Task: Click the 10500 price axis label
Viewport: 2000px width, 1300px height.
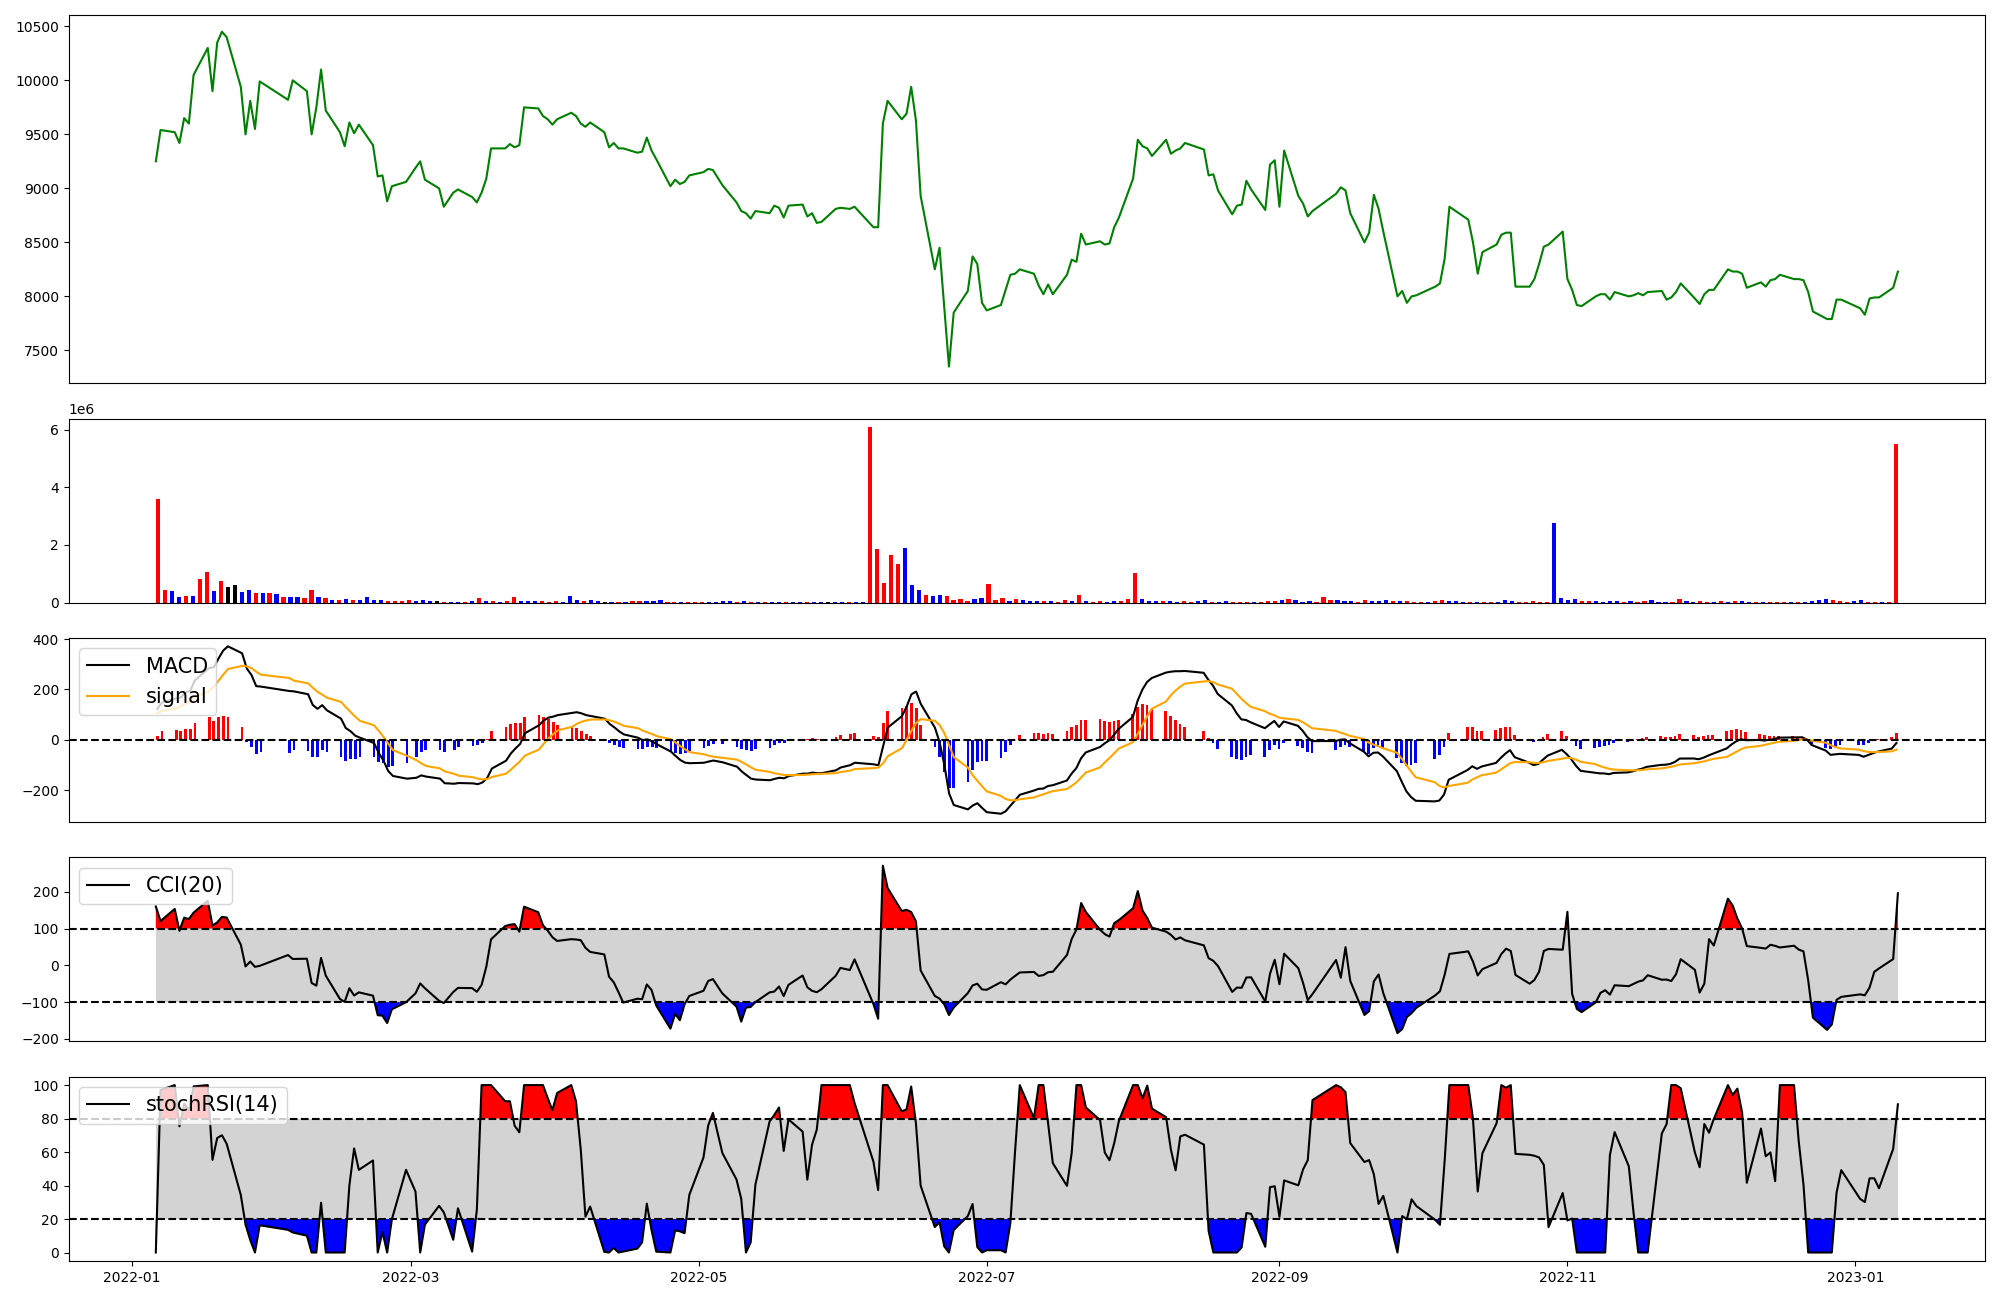Action: (38, 27)
